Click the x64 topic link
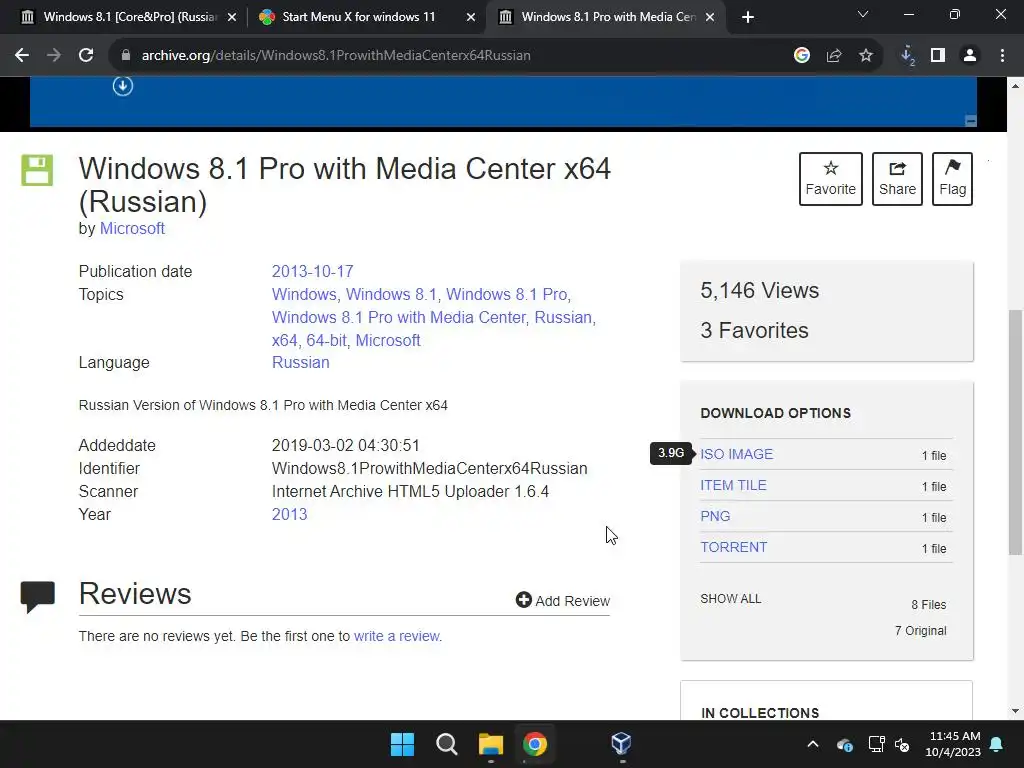 pyautogui.click(x=285, y=340)
